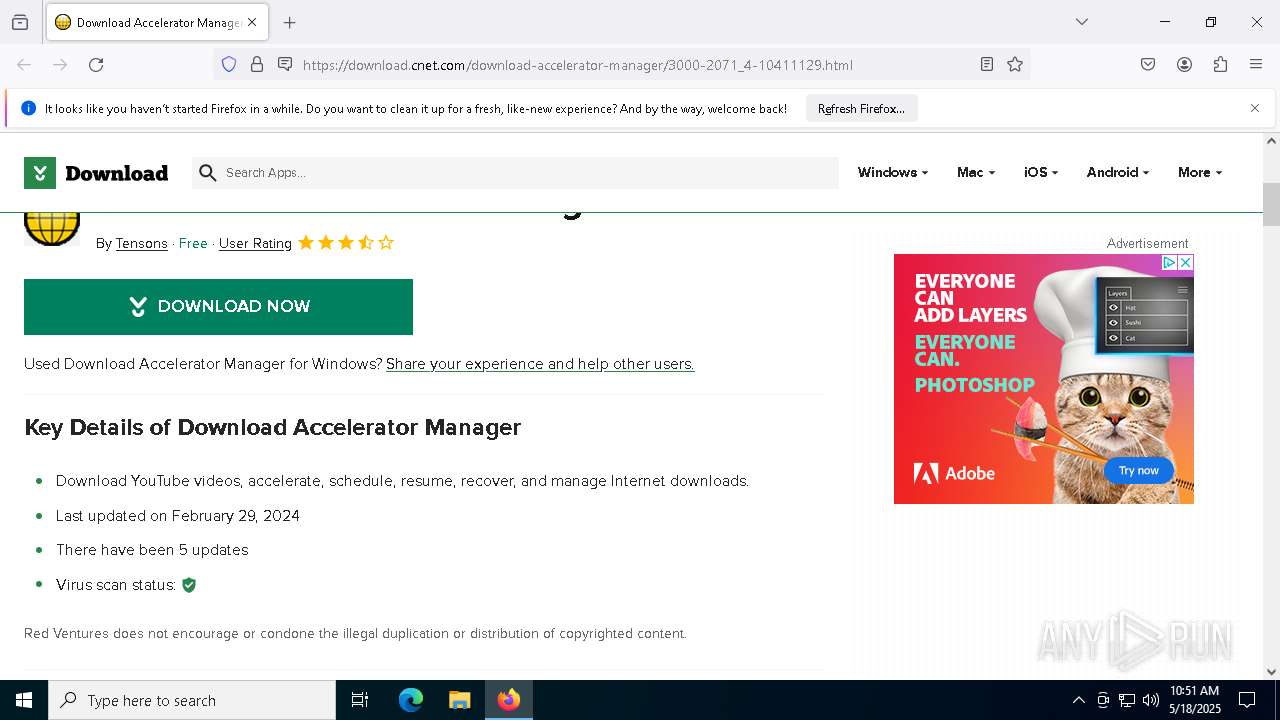Close the Download Accelerator Manager tab
The width and height of the screenshot is (1280, 720).
click(252, 22)
